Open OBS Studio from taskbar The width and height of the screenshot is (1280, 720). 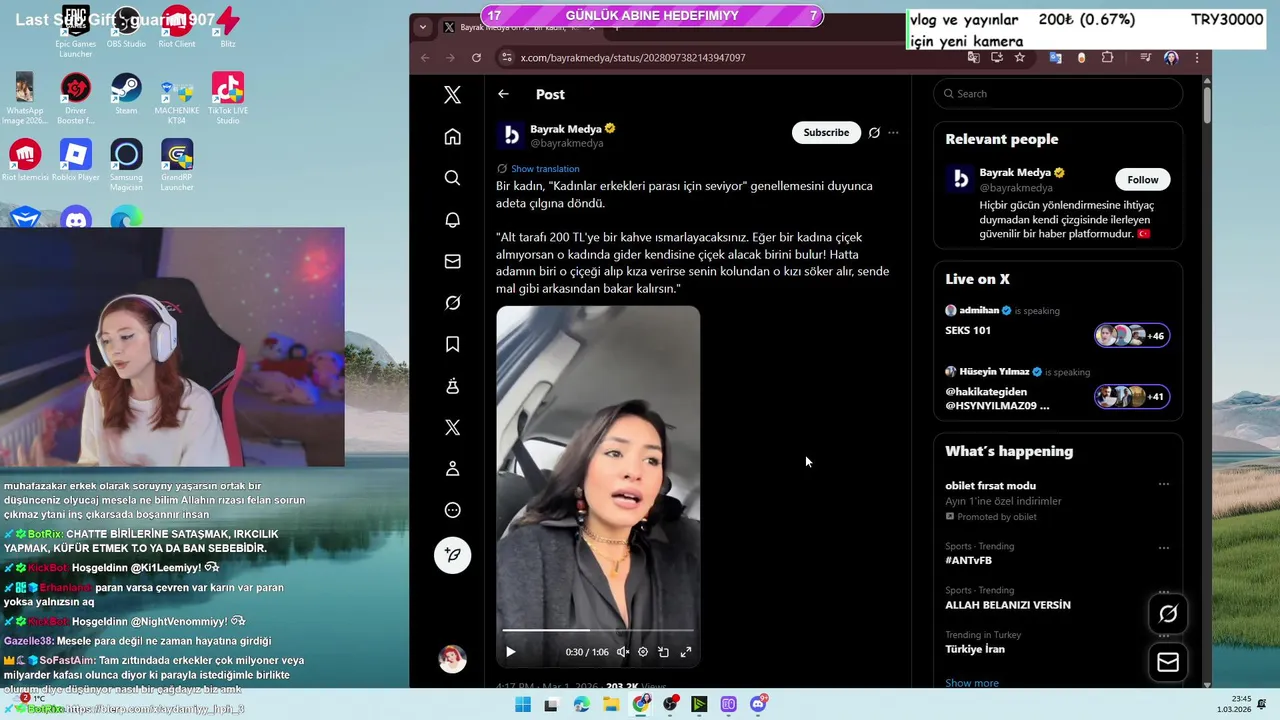(x=670, y=705)
